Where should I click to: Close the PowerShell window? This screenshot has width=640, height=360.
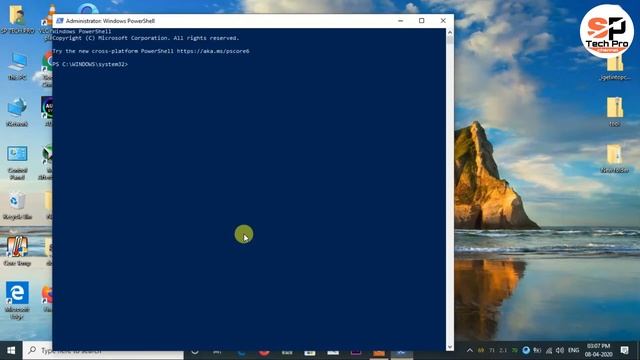pyautogui.click(x=443, y=21)
